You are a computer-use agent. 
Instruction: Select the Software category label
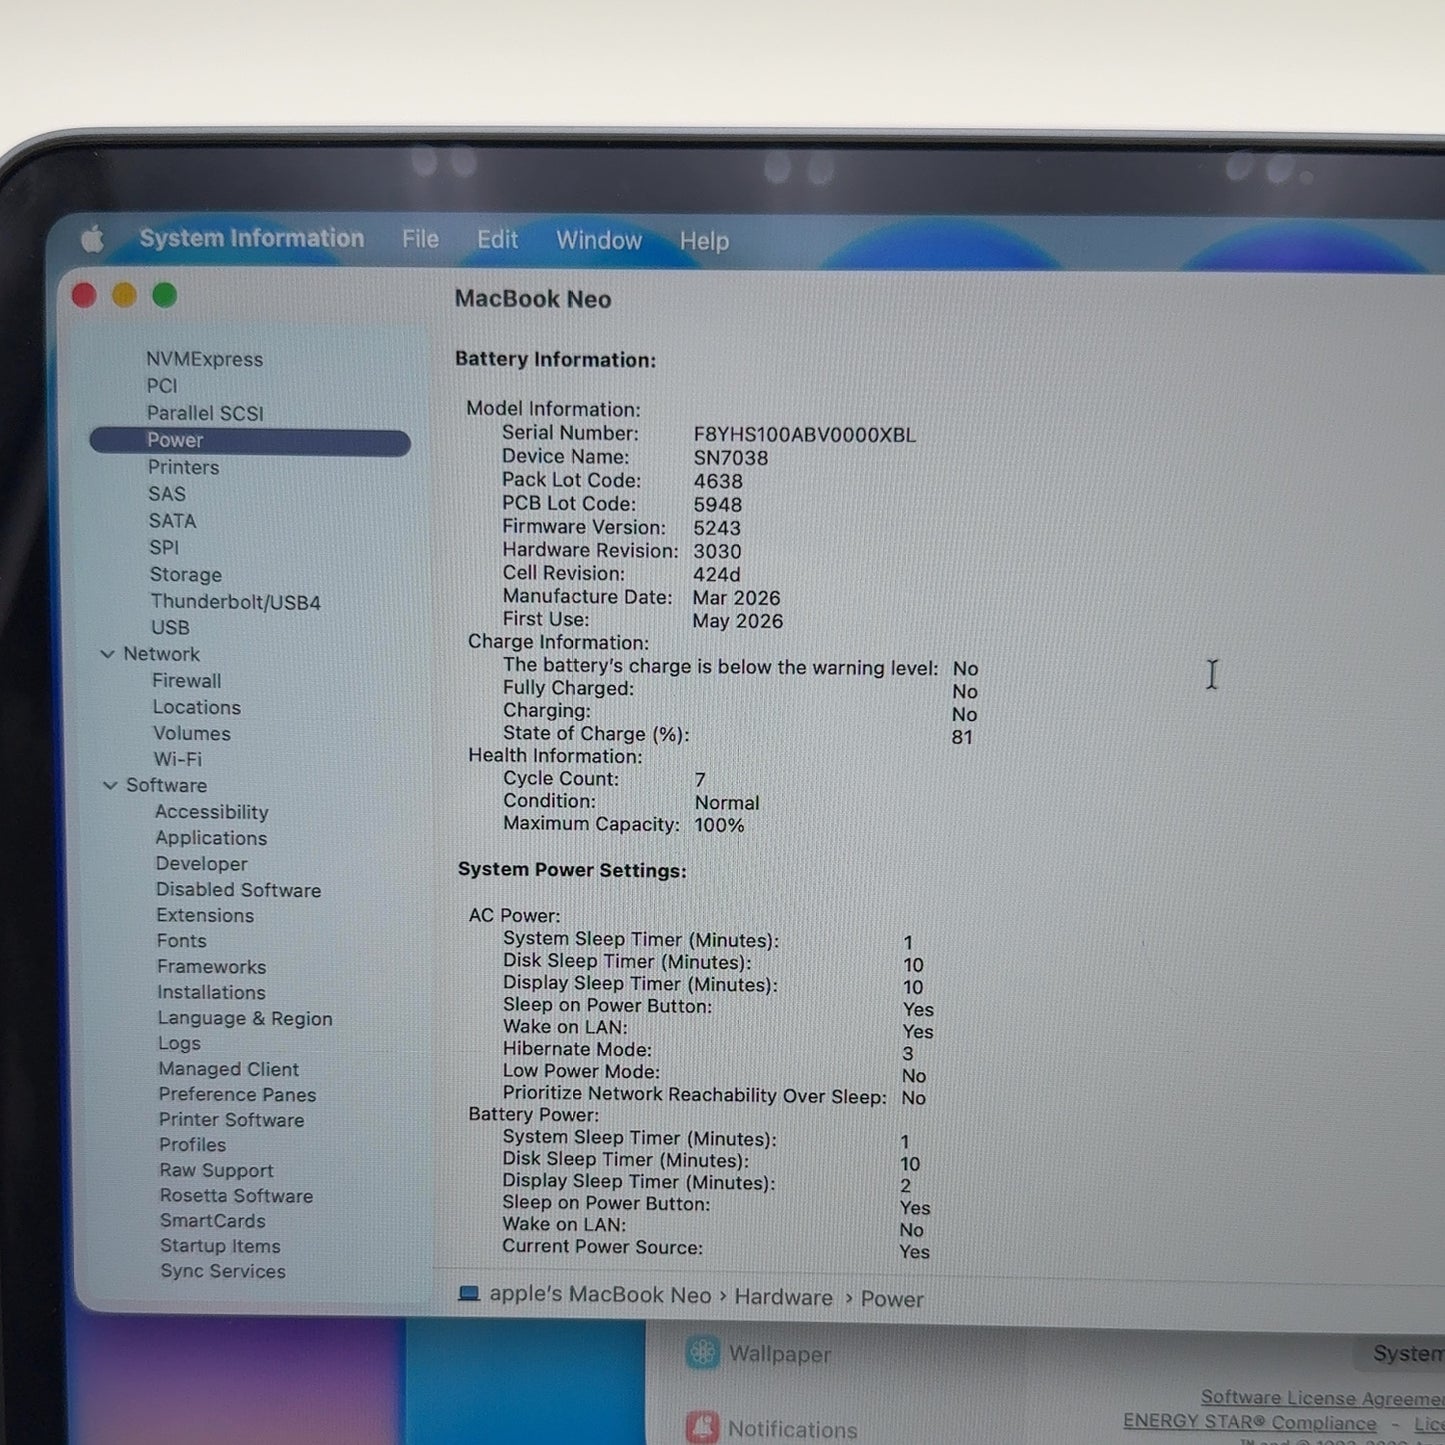coord(166,785)
